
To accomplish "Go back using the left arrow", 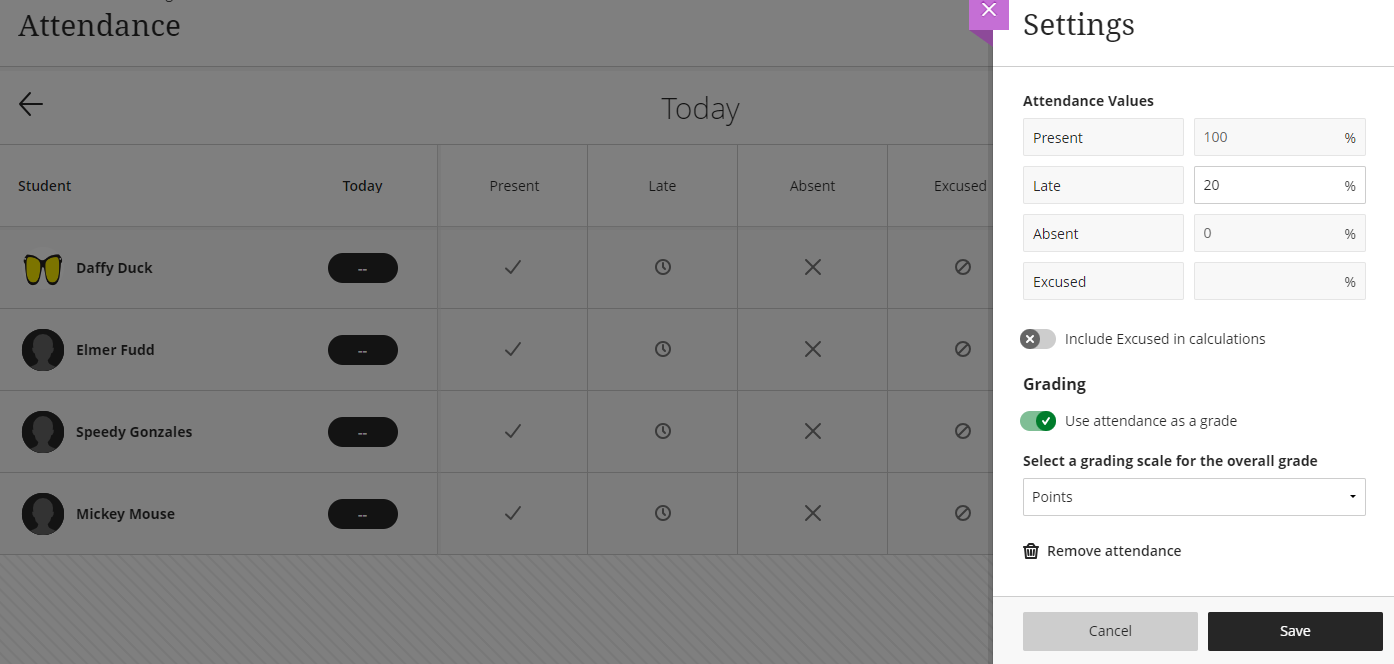I will click(30, 104).
